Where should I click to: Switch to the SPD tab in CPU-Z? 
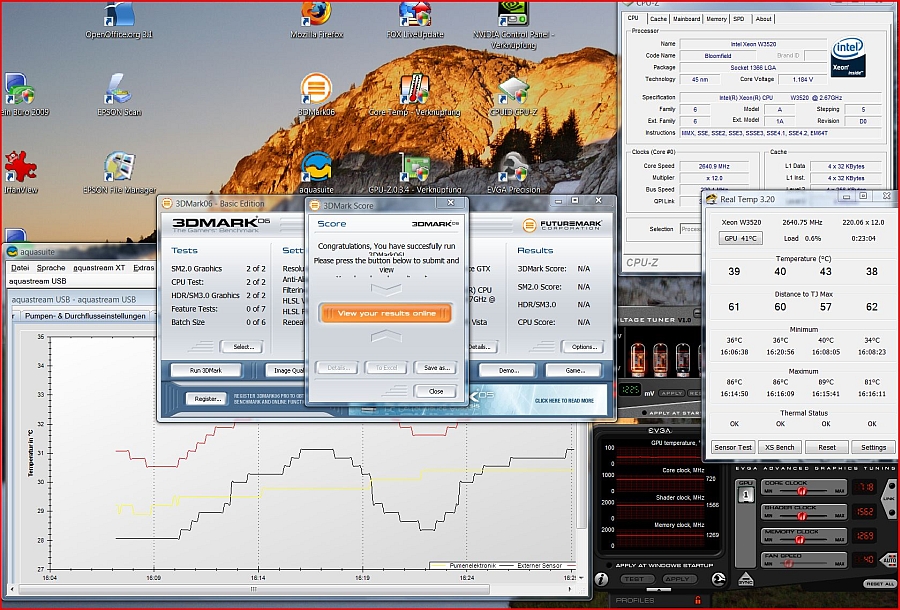[x=739, y=19]
